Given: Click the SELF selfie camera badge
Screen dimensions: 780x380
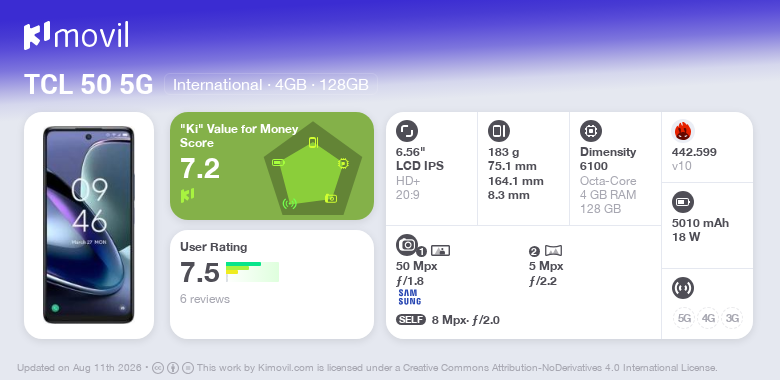Looking at the screenshot, I should coord(411,320).
